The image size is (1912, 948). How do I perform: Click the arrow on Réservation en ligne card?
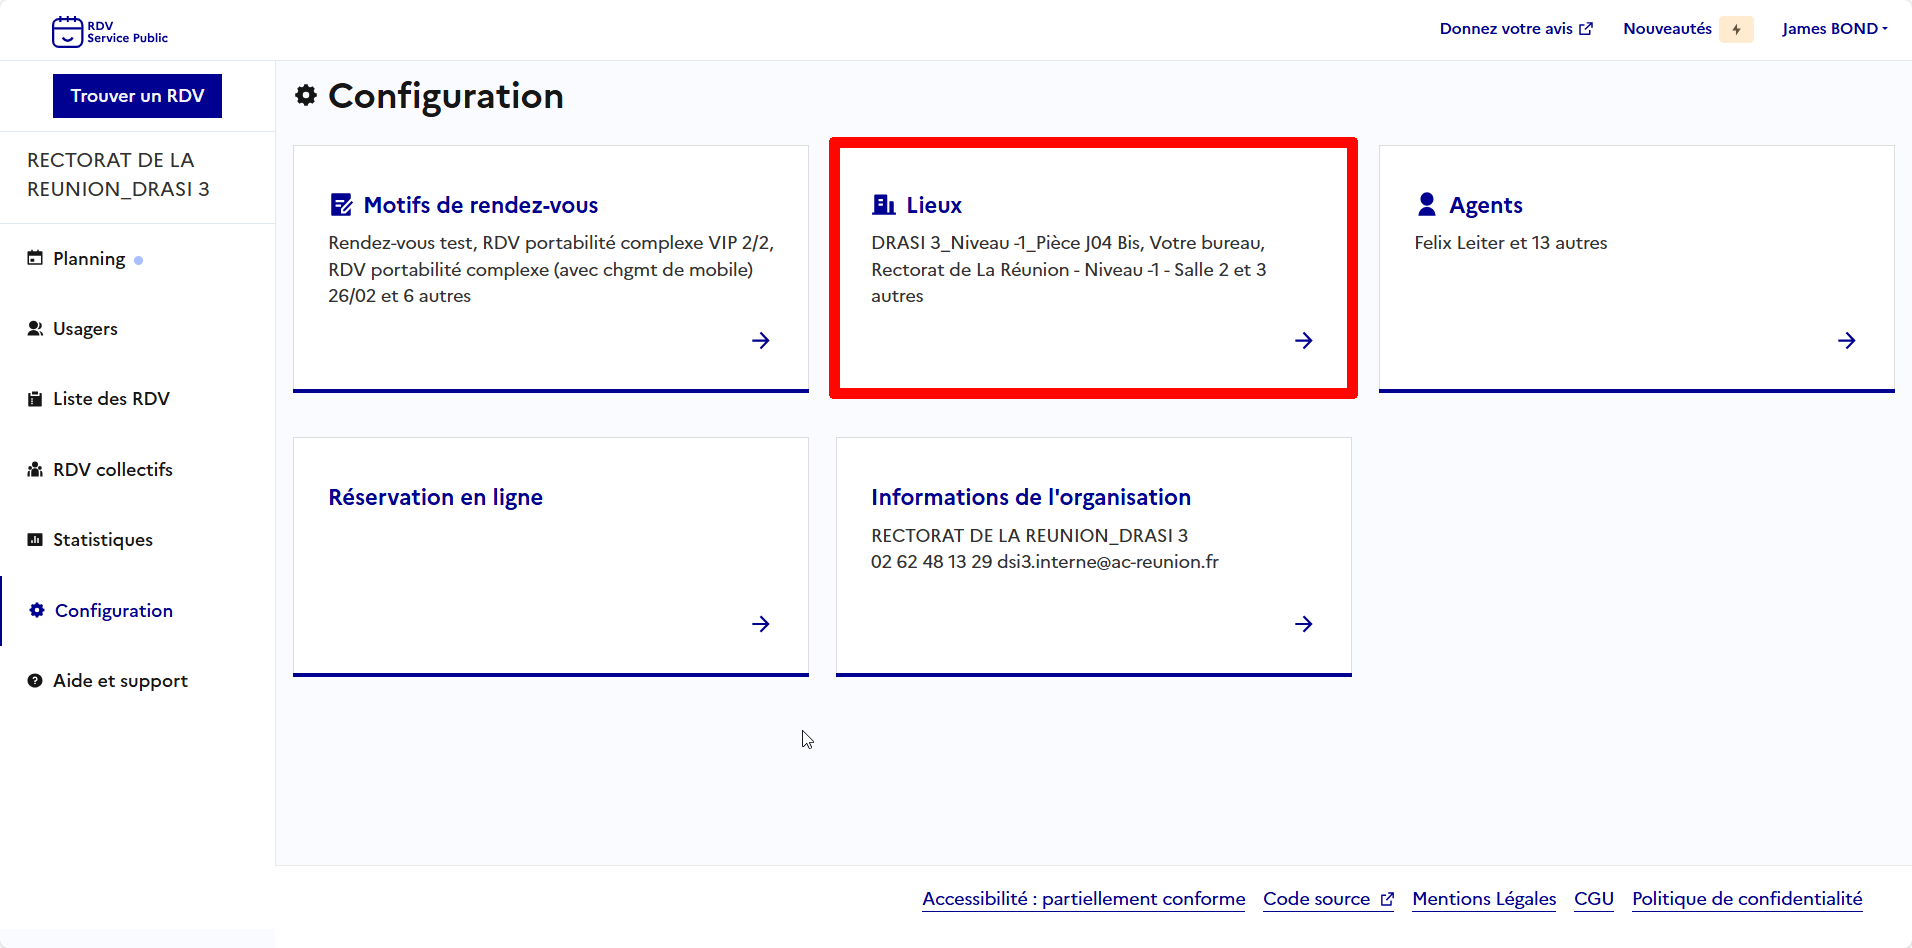(761, 624)
